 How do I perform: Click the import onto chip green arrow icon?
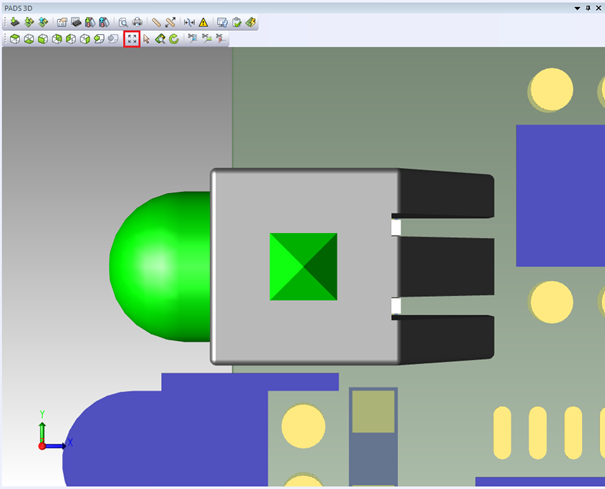pos(15,22)
